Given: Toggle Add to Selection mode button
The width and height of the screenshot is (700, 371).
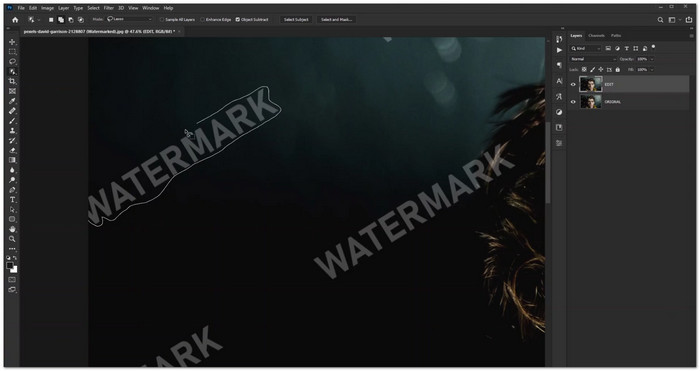Looking at the screenshot, I should (x=61, y=20).
